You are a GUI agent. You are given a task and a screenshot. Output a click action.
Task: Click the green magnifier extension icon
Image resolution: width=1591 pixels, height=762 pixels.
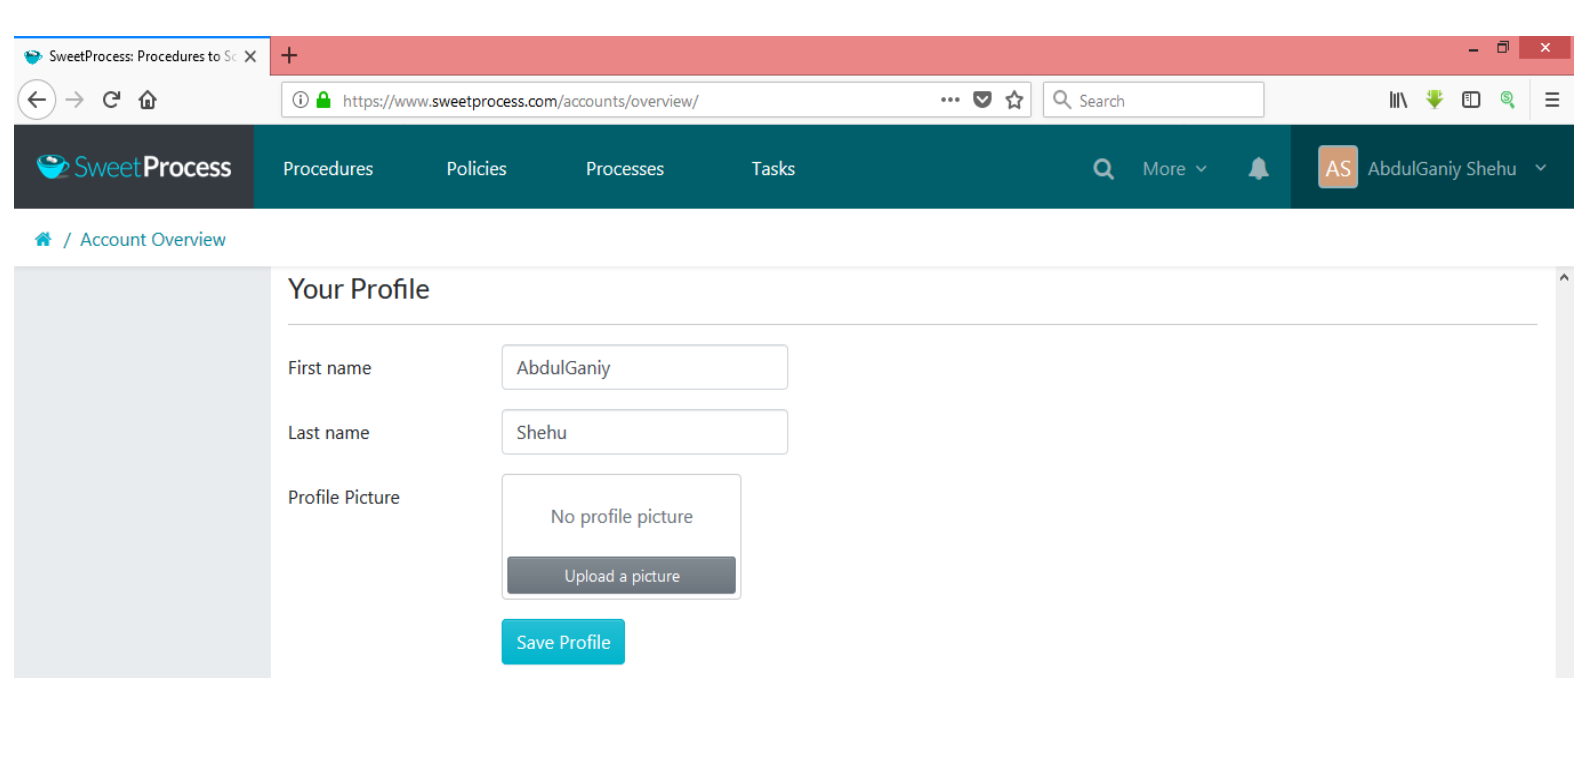pos(1508,99)
